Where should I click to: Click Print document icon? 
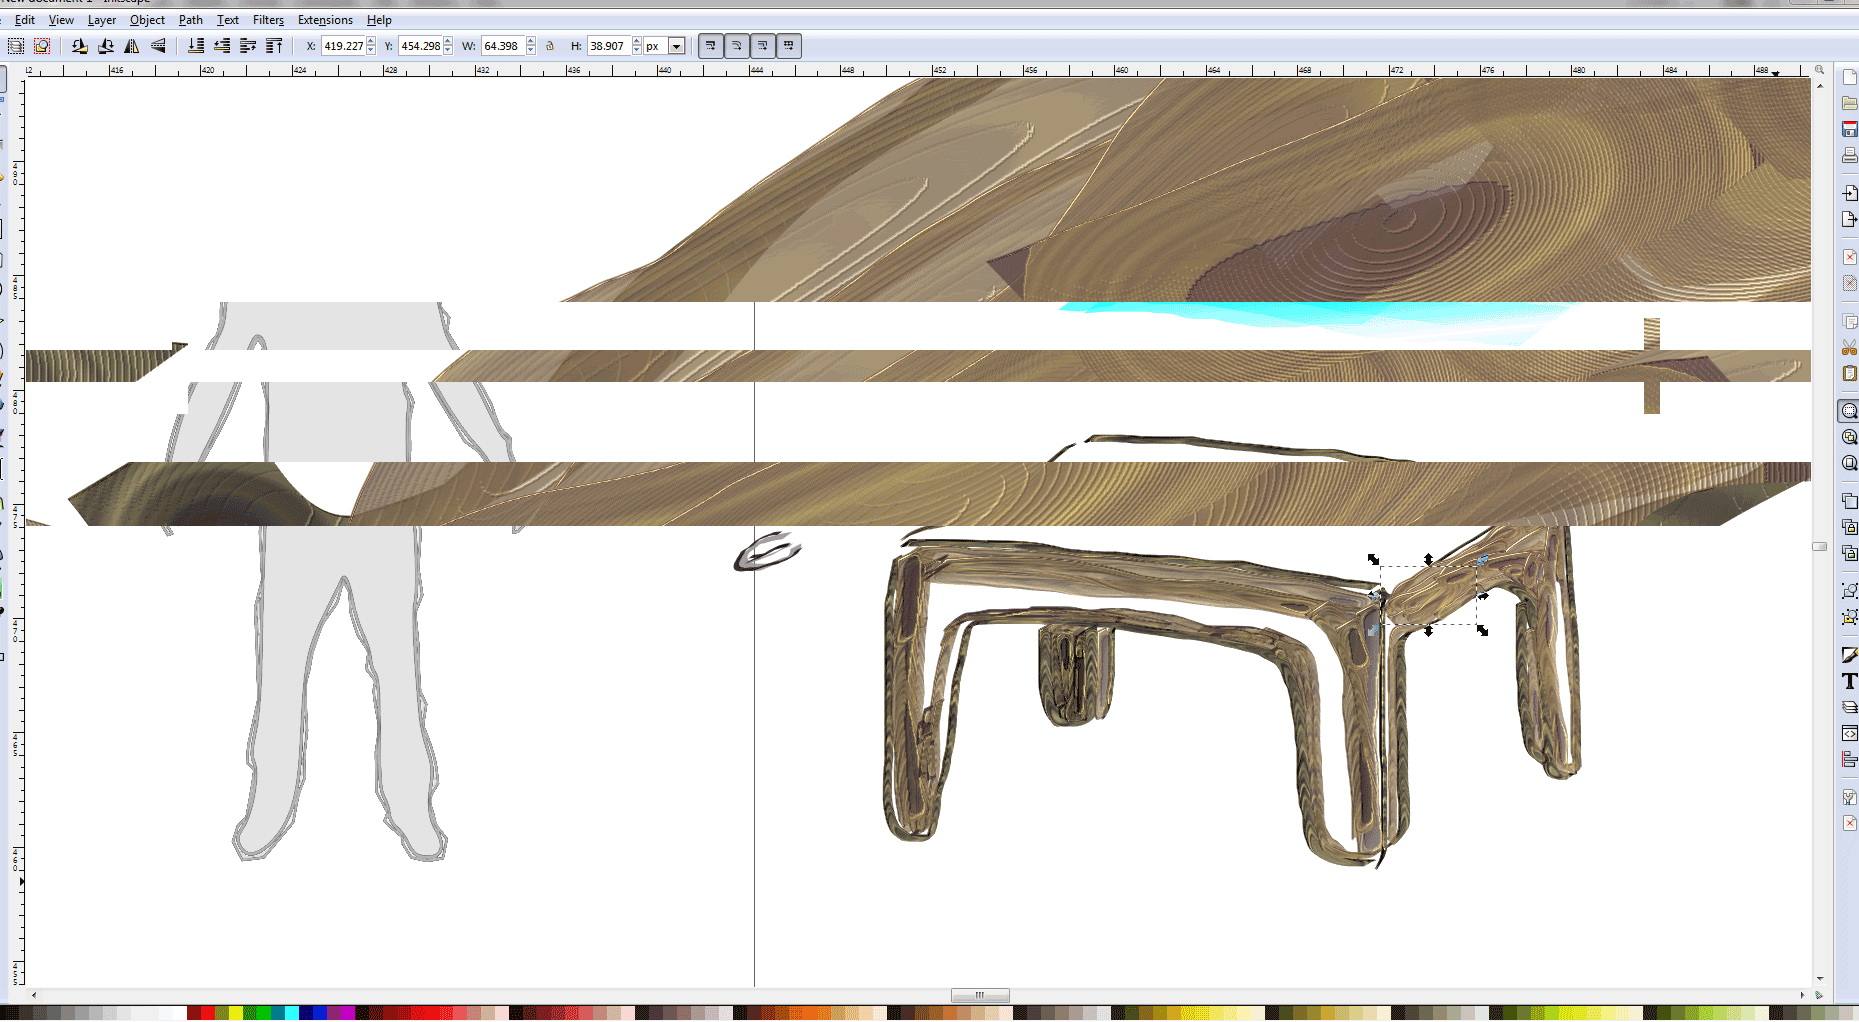tap(1849, 155)
